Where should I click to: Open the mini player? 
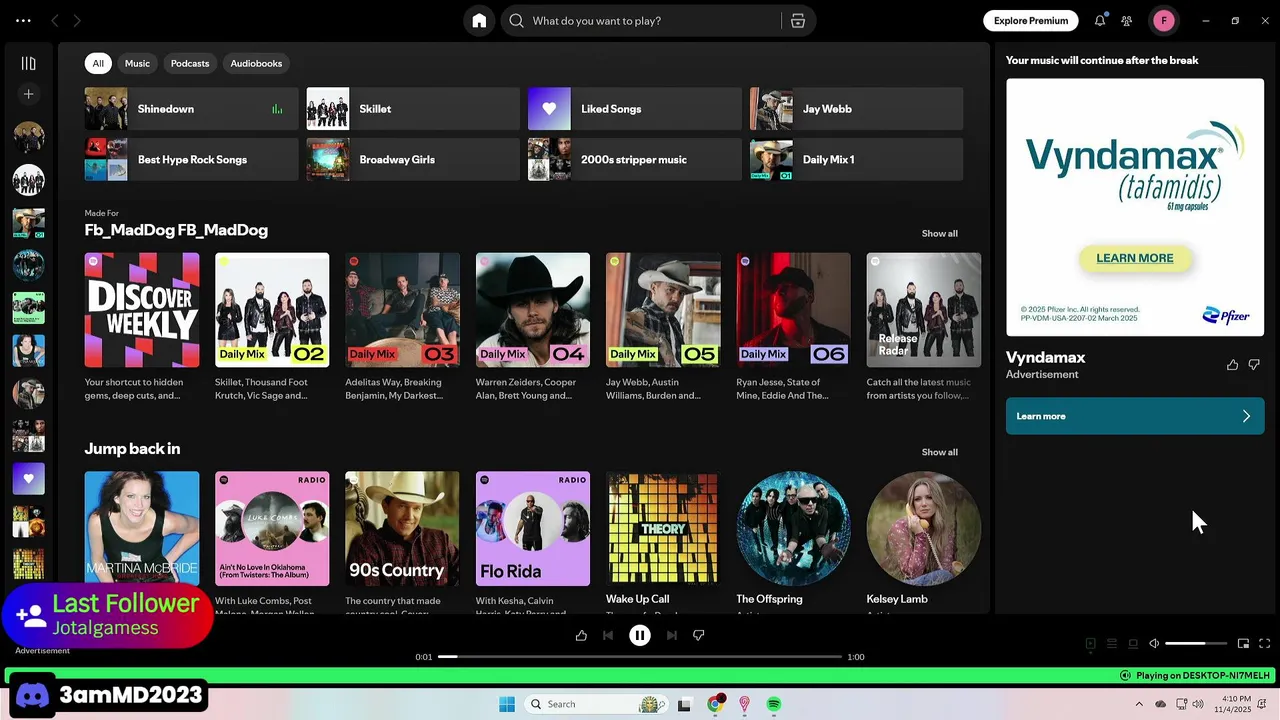point(1243,644)
